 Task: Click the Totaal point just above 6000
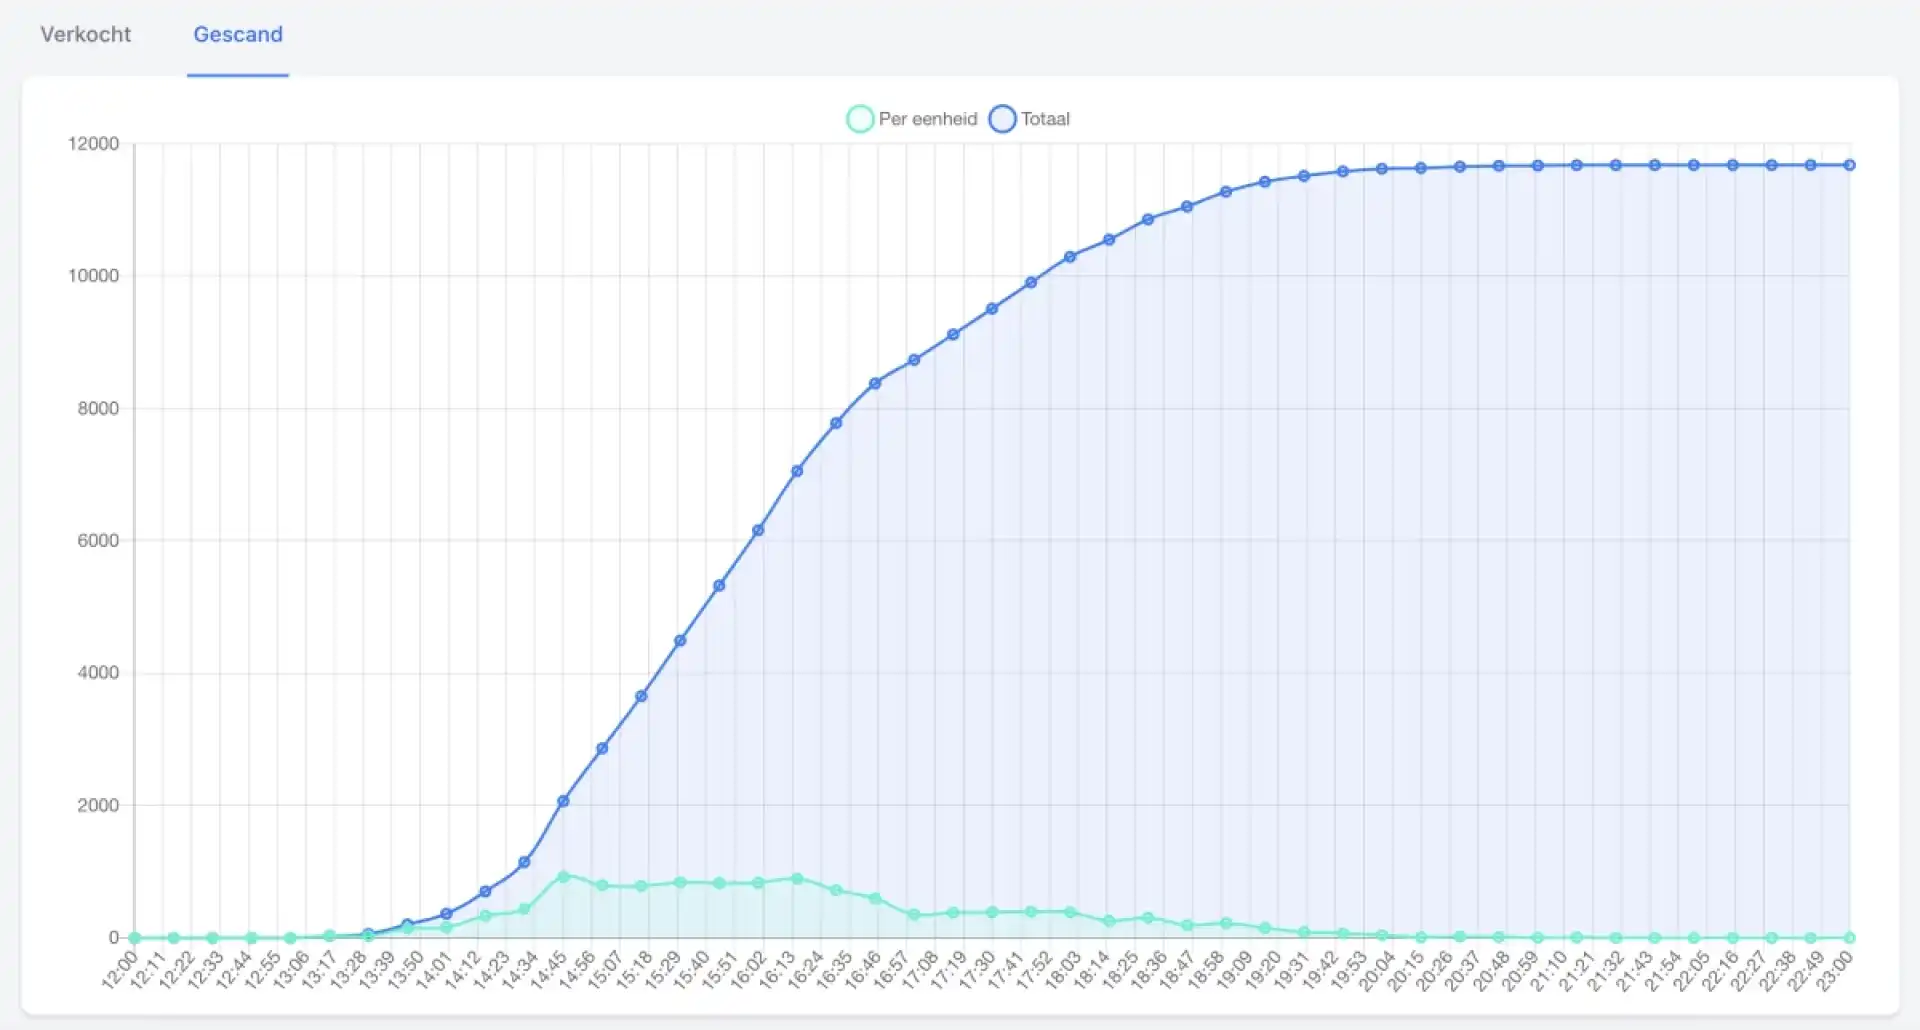758,530
